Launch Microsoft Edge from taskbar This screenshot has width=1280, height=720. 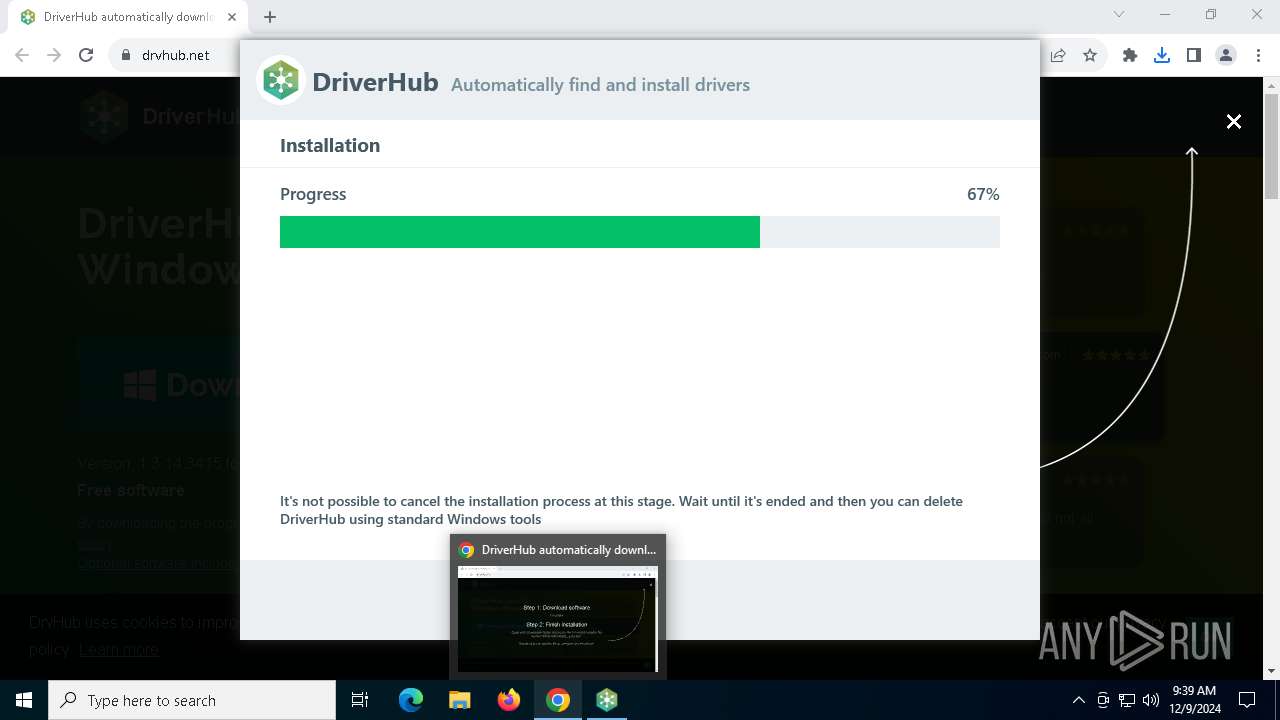(x=411, y=700)
